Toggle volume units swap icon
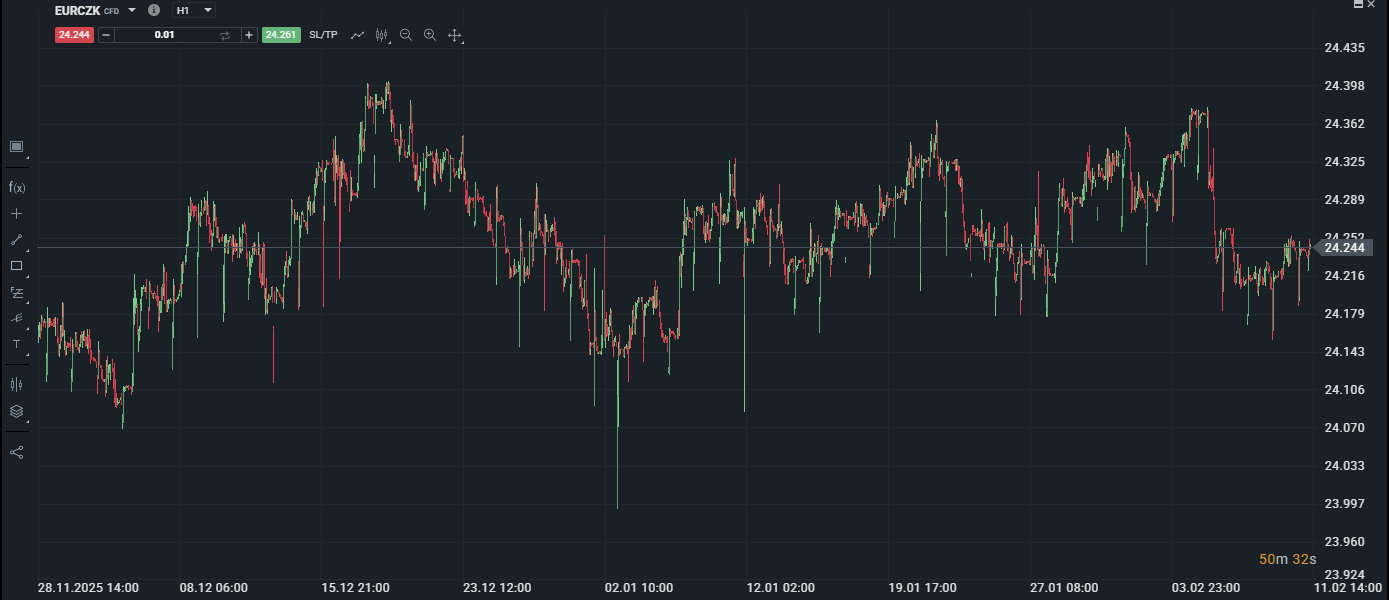 tap(225, 35)
